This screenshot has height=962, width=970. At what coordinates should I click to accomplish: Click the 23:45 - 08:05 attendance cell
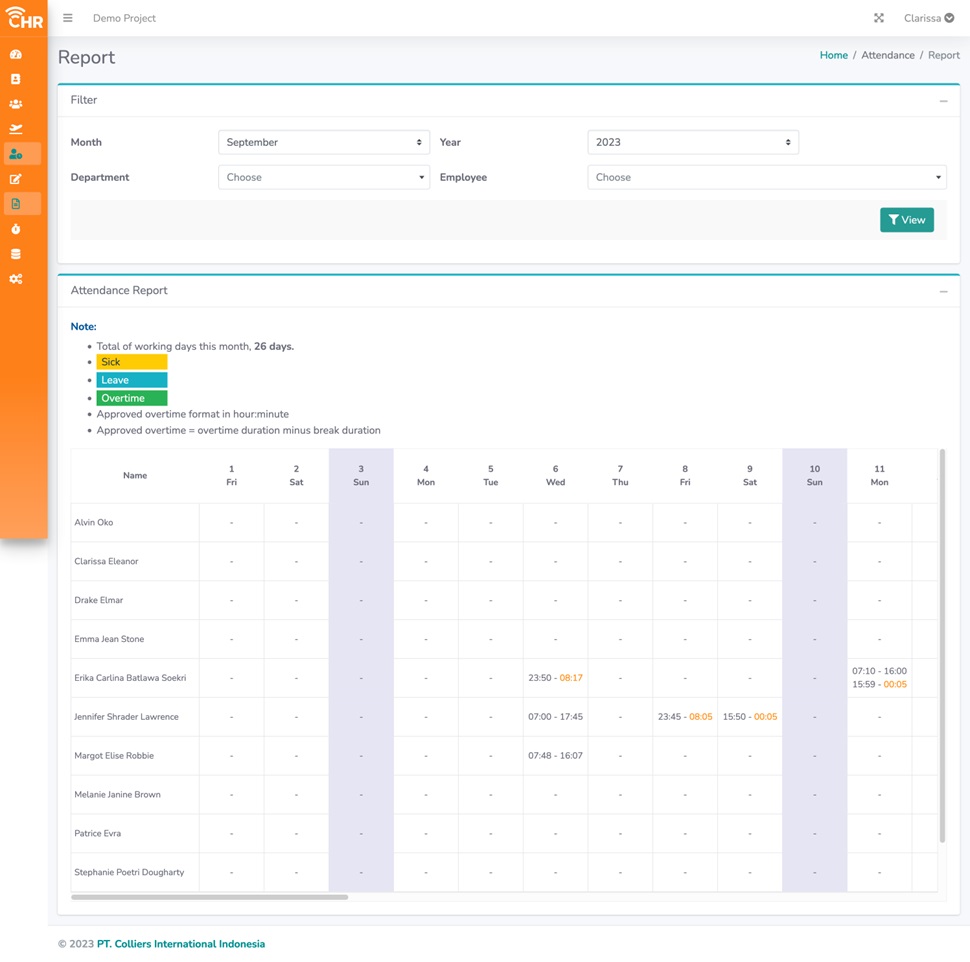(x=685, y=716)
